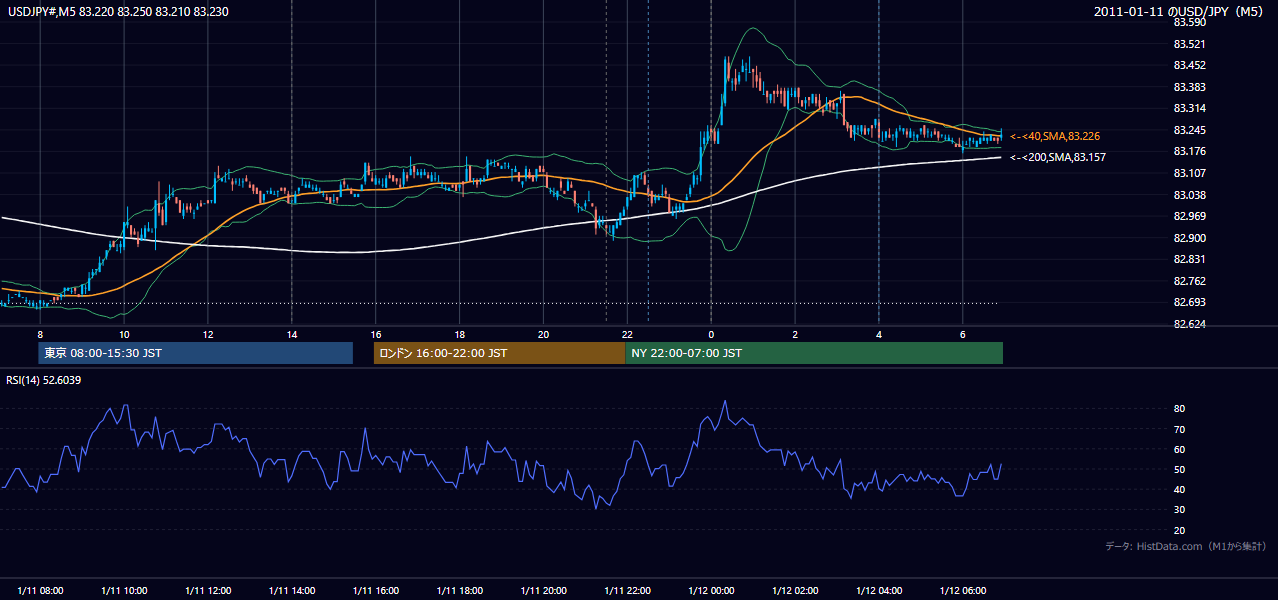Click price axis value 83.452
The image size is (1278, 600).
1189,65
